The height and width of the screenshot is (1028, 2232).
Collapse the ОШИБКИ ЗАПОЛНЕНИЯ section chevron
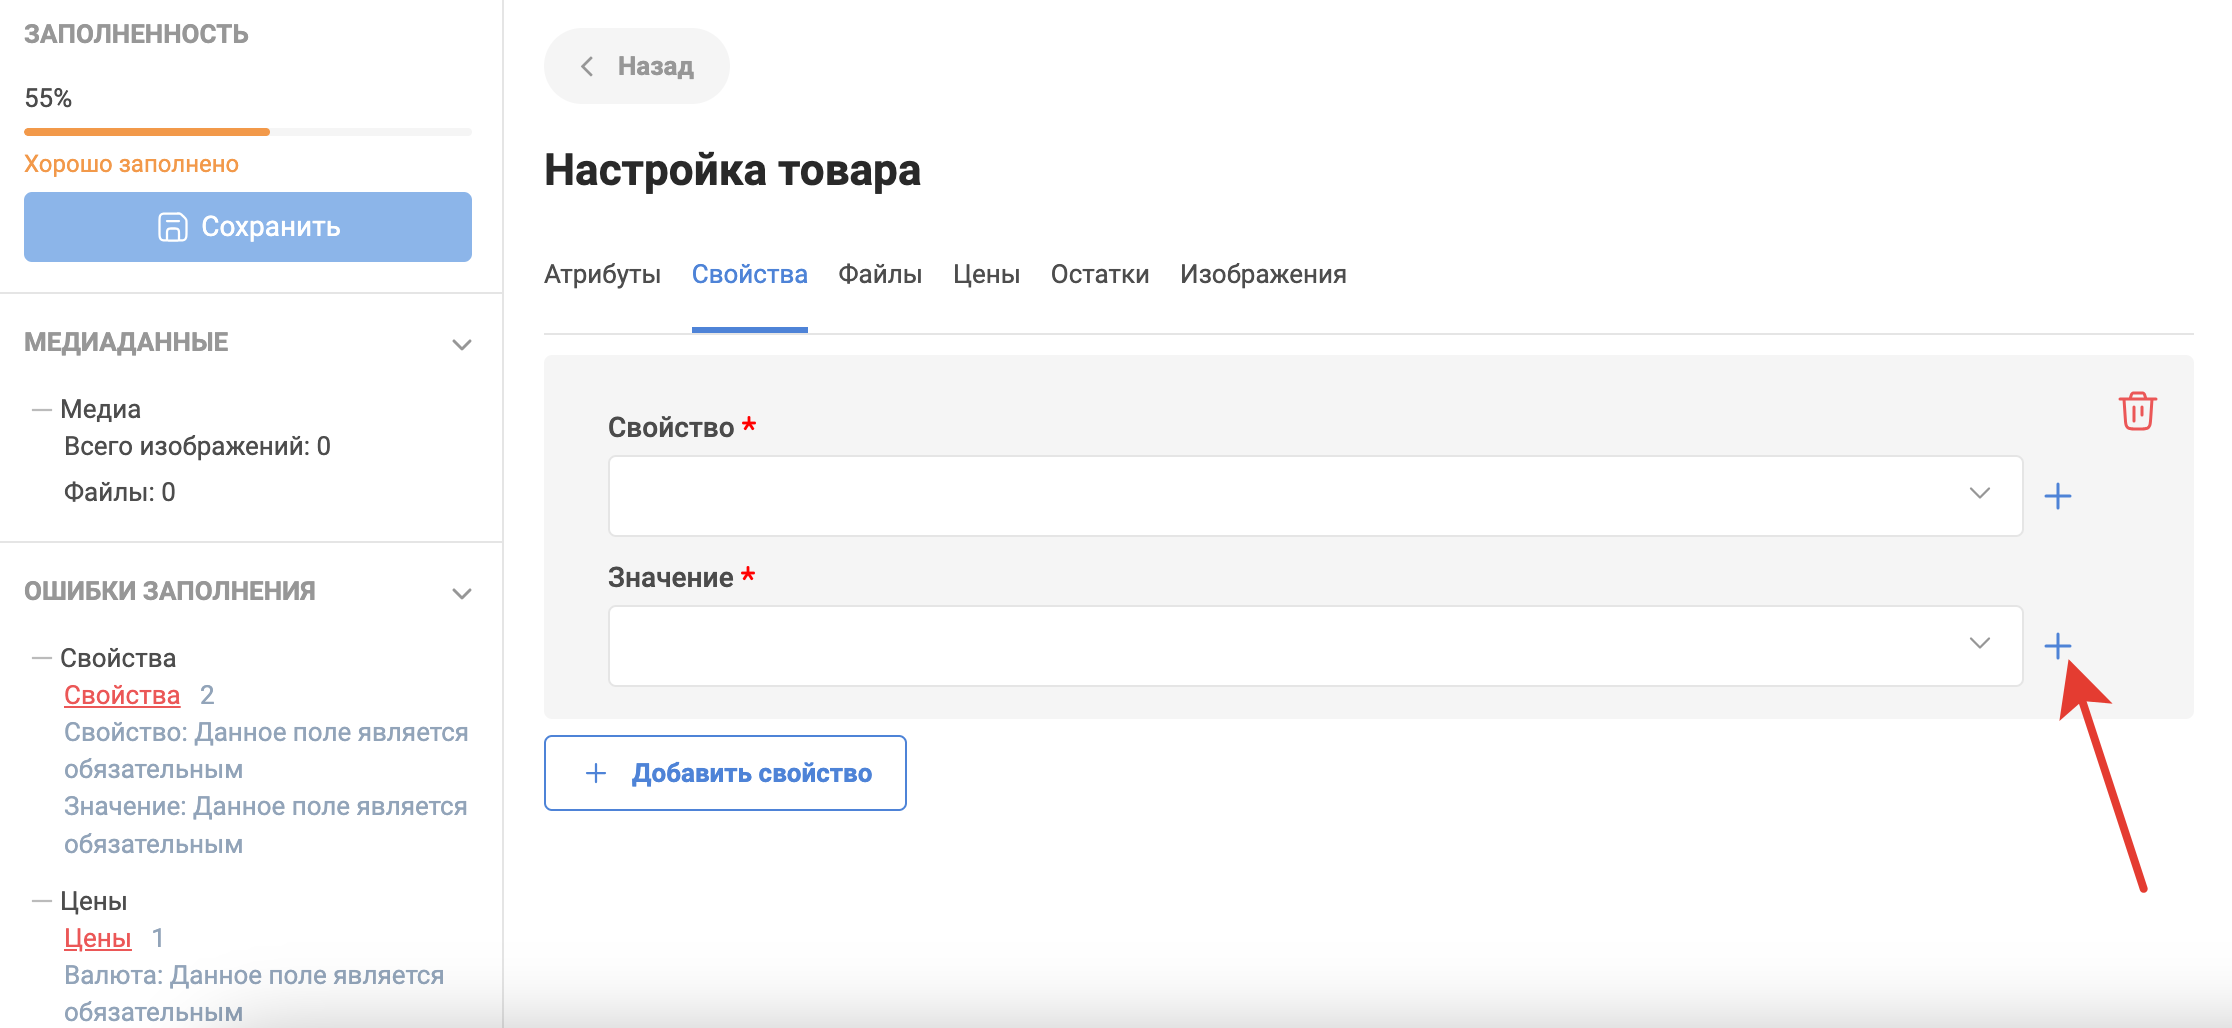click(461, 593)
